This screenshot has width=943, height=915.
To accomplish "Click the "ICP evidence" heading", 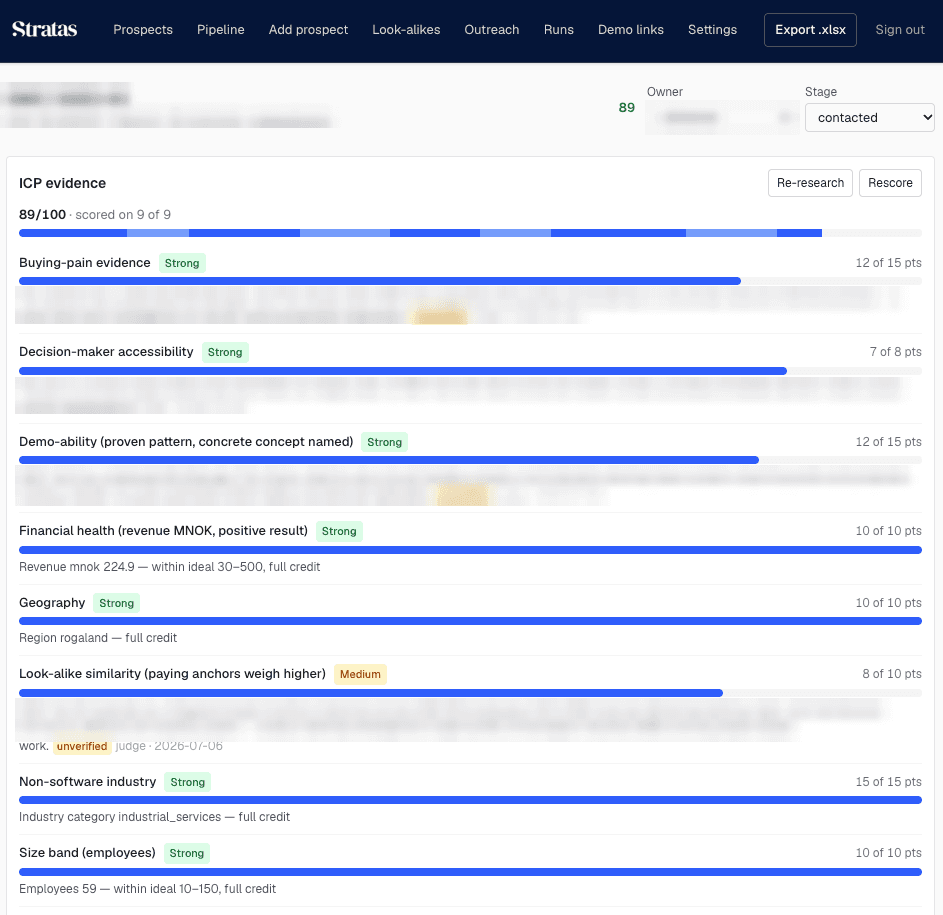I will click(x=63, y=183).
